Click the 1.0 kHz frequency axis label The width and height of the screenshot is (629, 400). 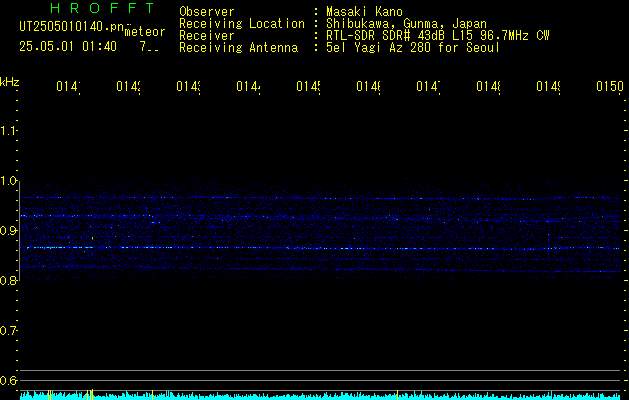(9, 181)
